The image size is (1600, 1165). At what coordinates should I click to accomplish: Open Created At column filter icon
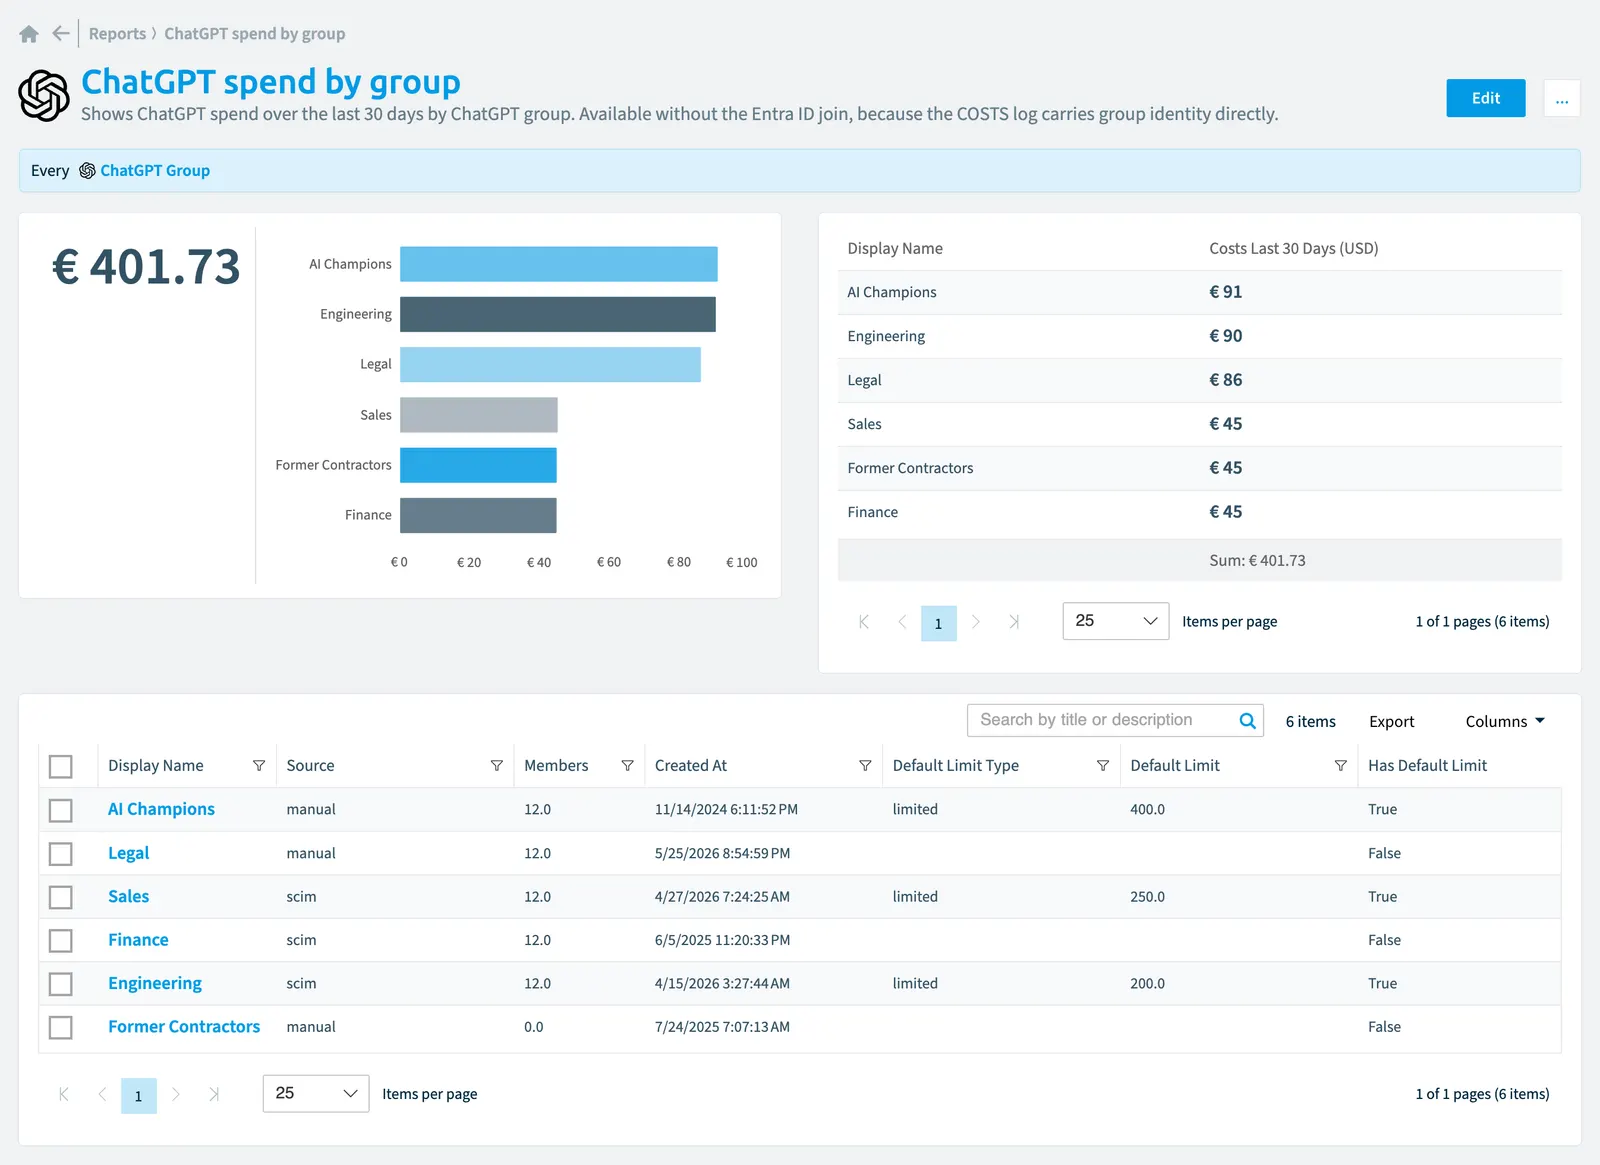(865, 766)
